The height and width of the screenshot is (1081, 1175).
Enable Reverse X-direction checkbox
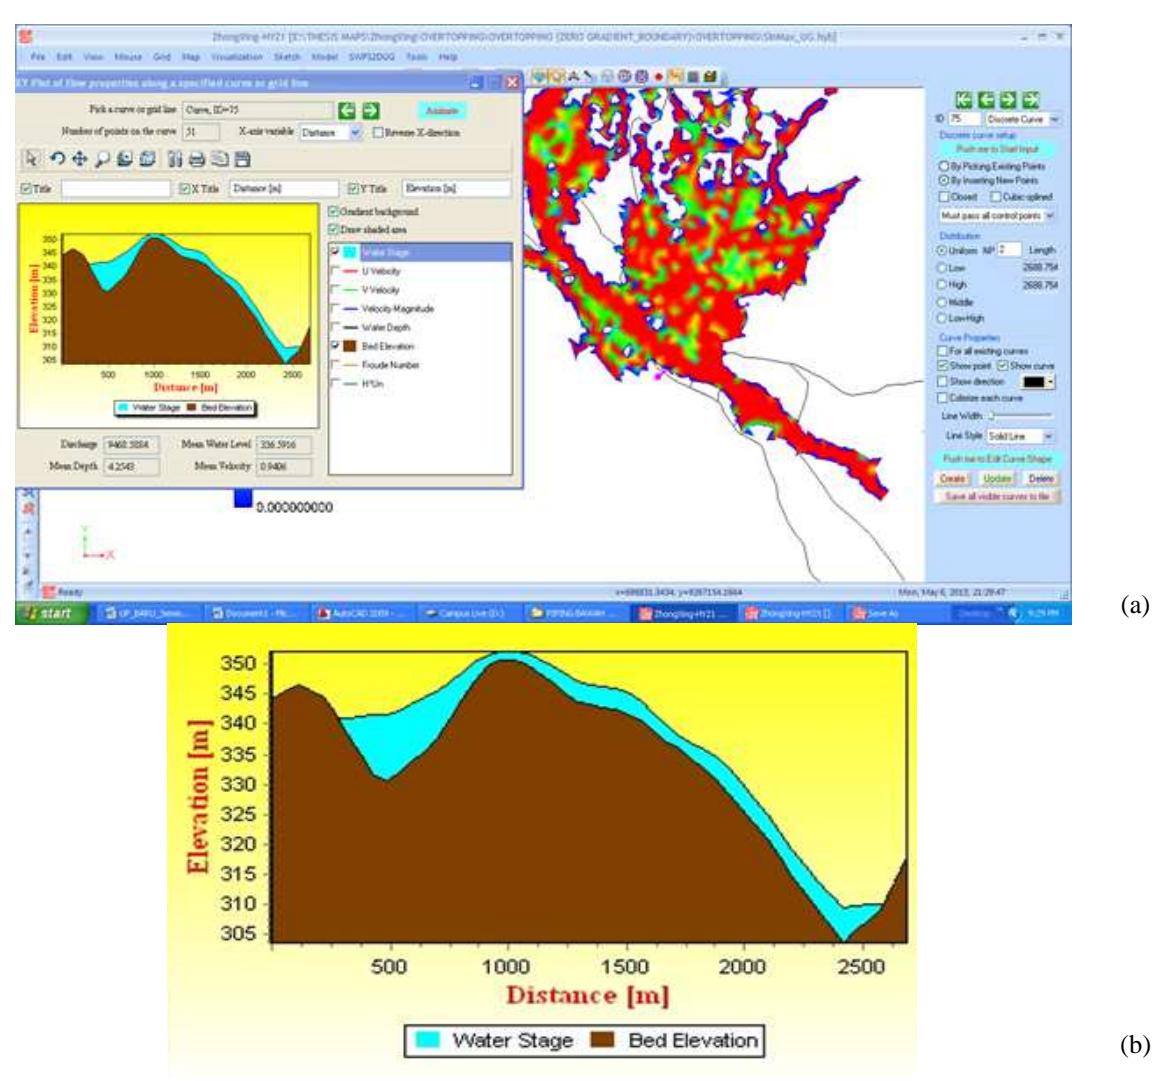click(378, 133)
